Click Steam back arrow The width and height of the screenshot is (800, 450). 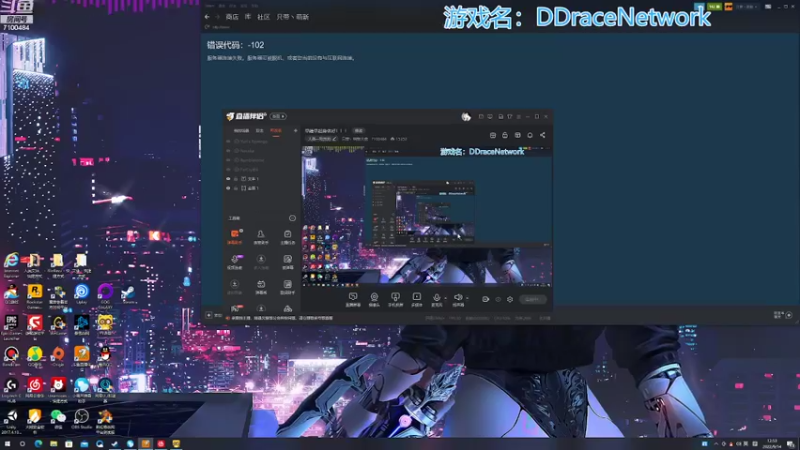click(x=207, y=17)
